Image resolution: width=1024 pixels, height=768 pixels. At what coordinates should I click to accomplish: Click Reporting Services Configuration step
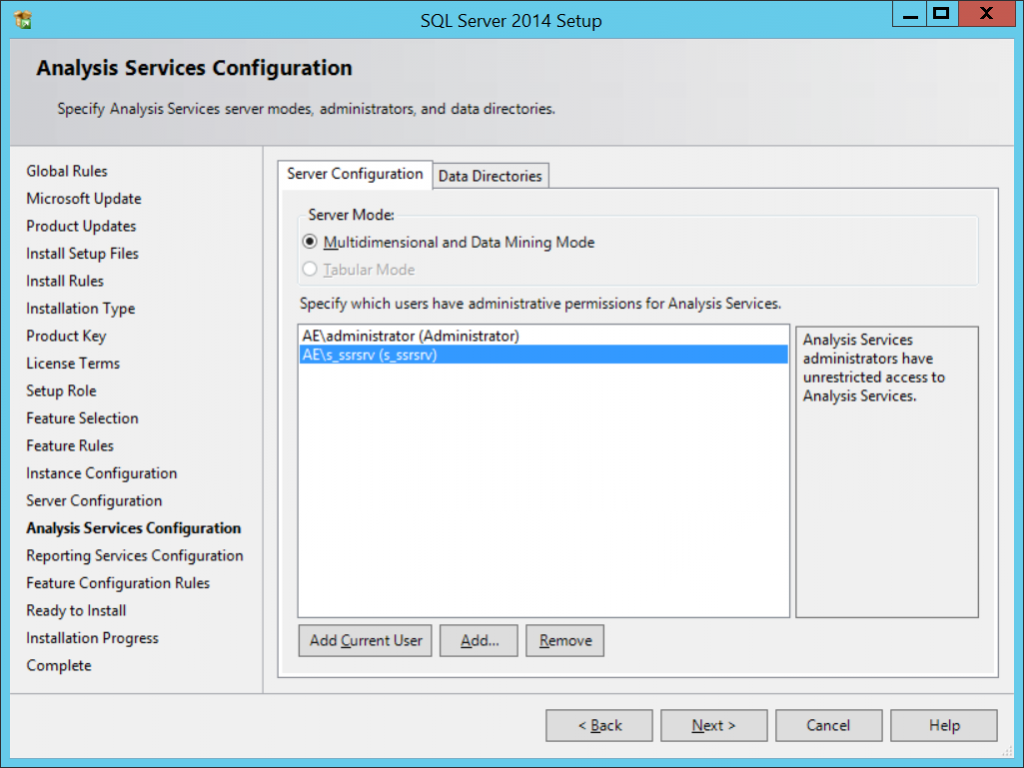[x=134, y=555]
